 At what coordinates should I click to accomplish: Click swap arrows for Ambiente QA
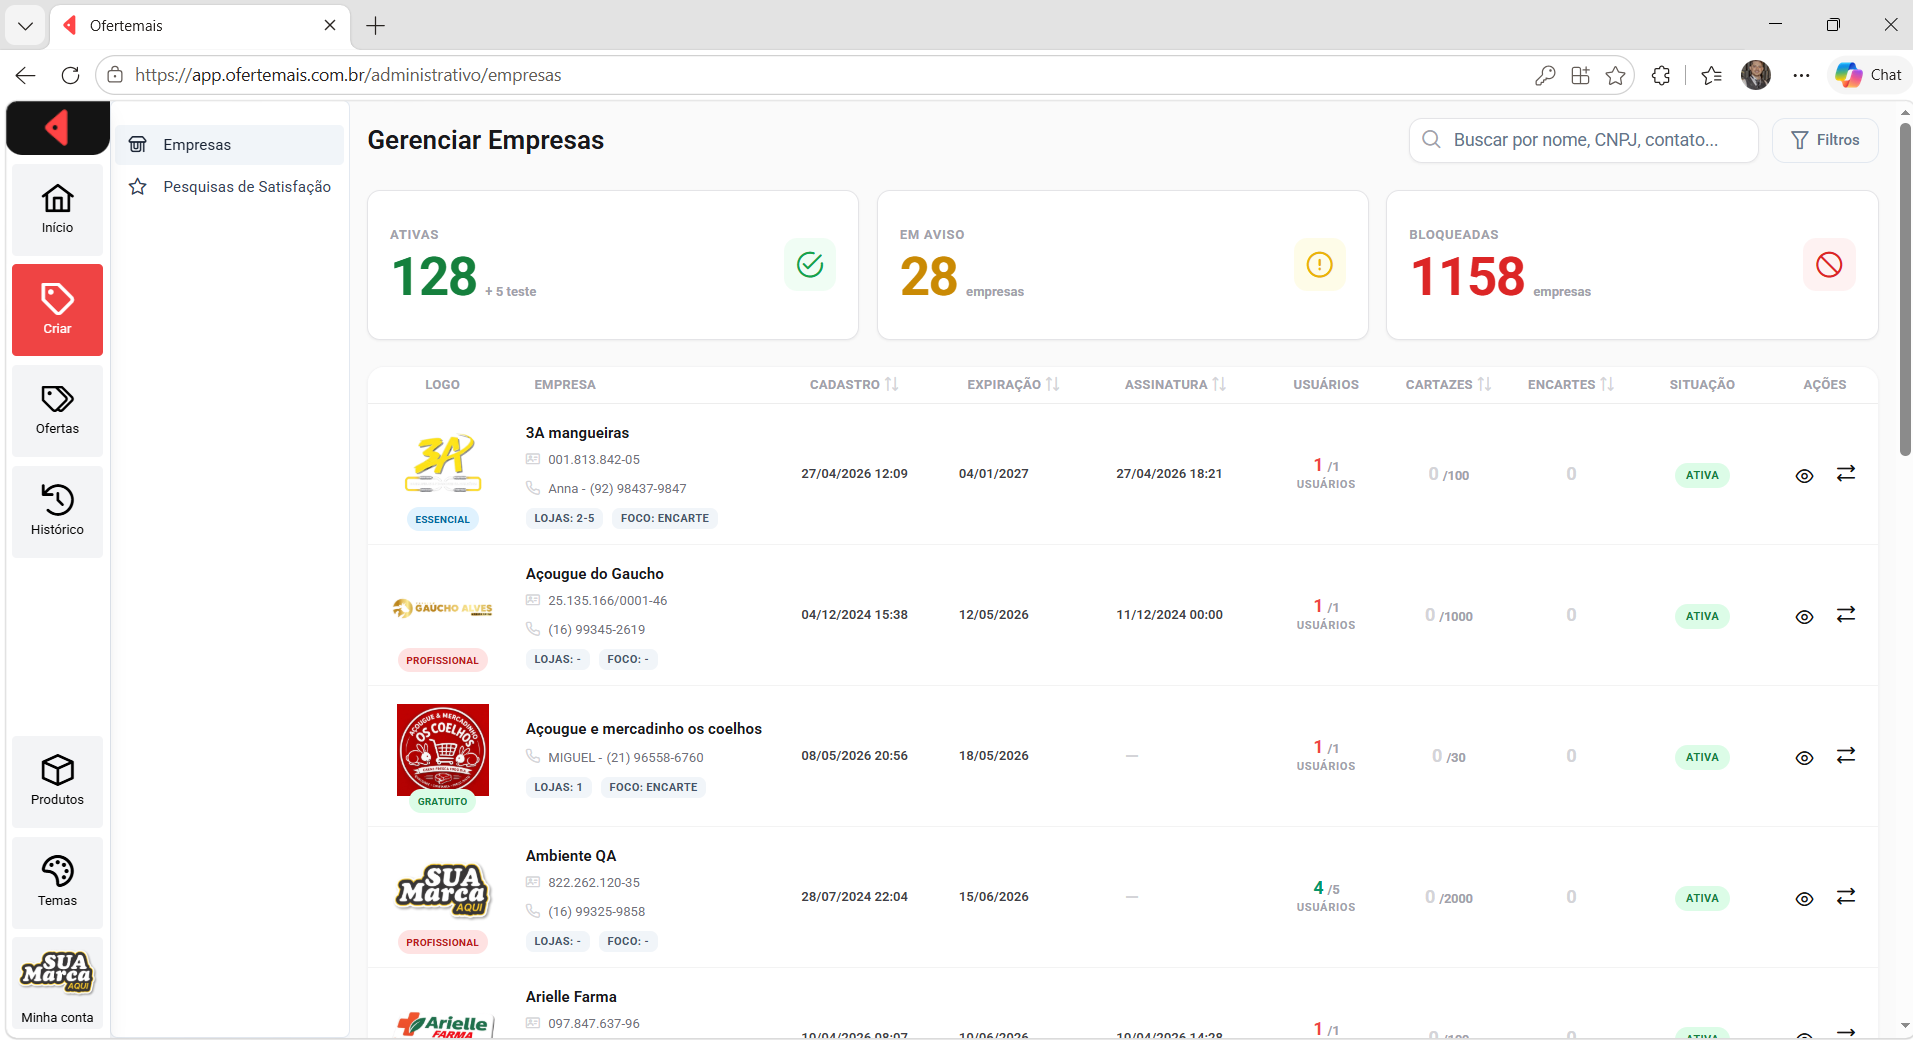click(x=1846, y=896)
